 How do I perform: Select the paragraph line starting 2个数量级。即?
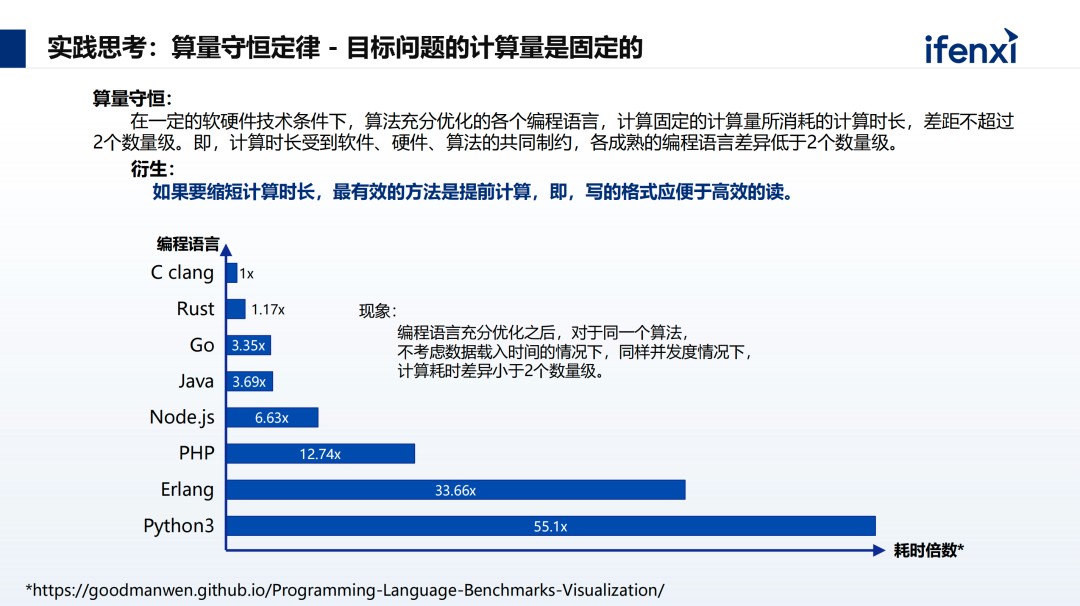click(497, 143)
